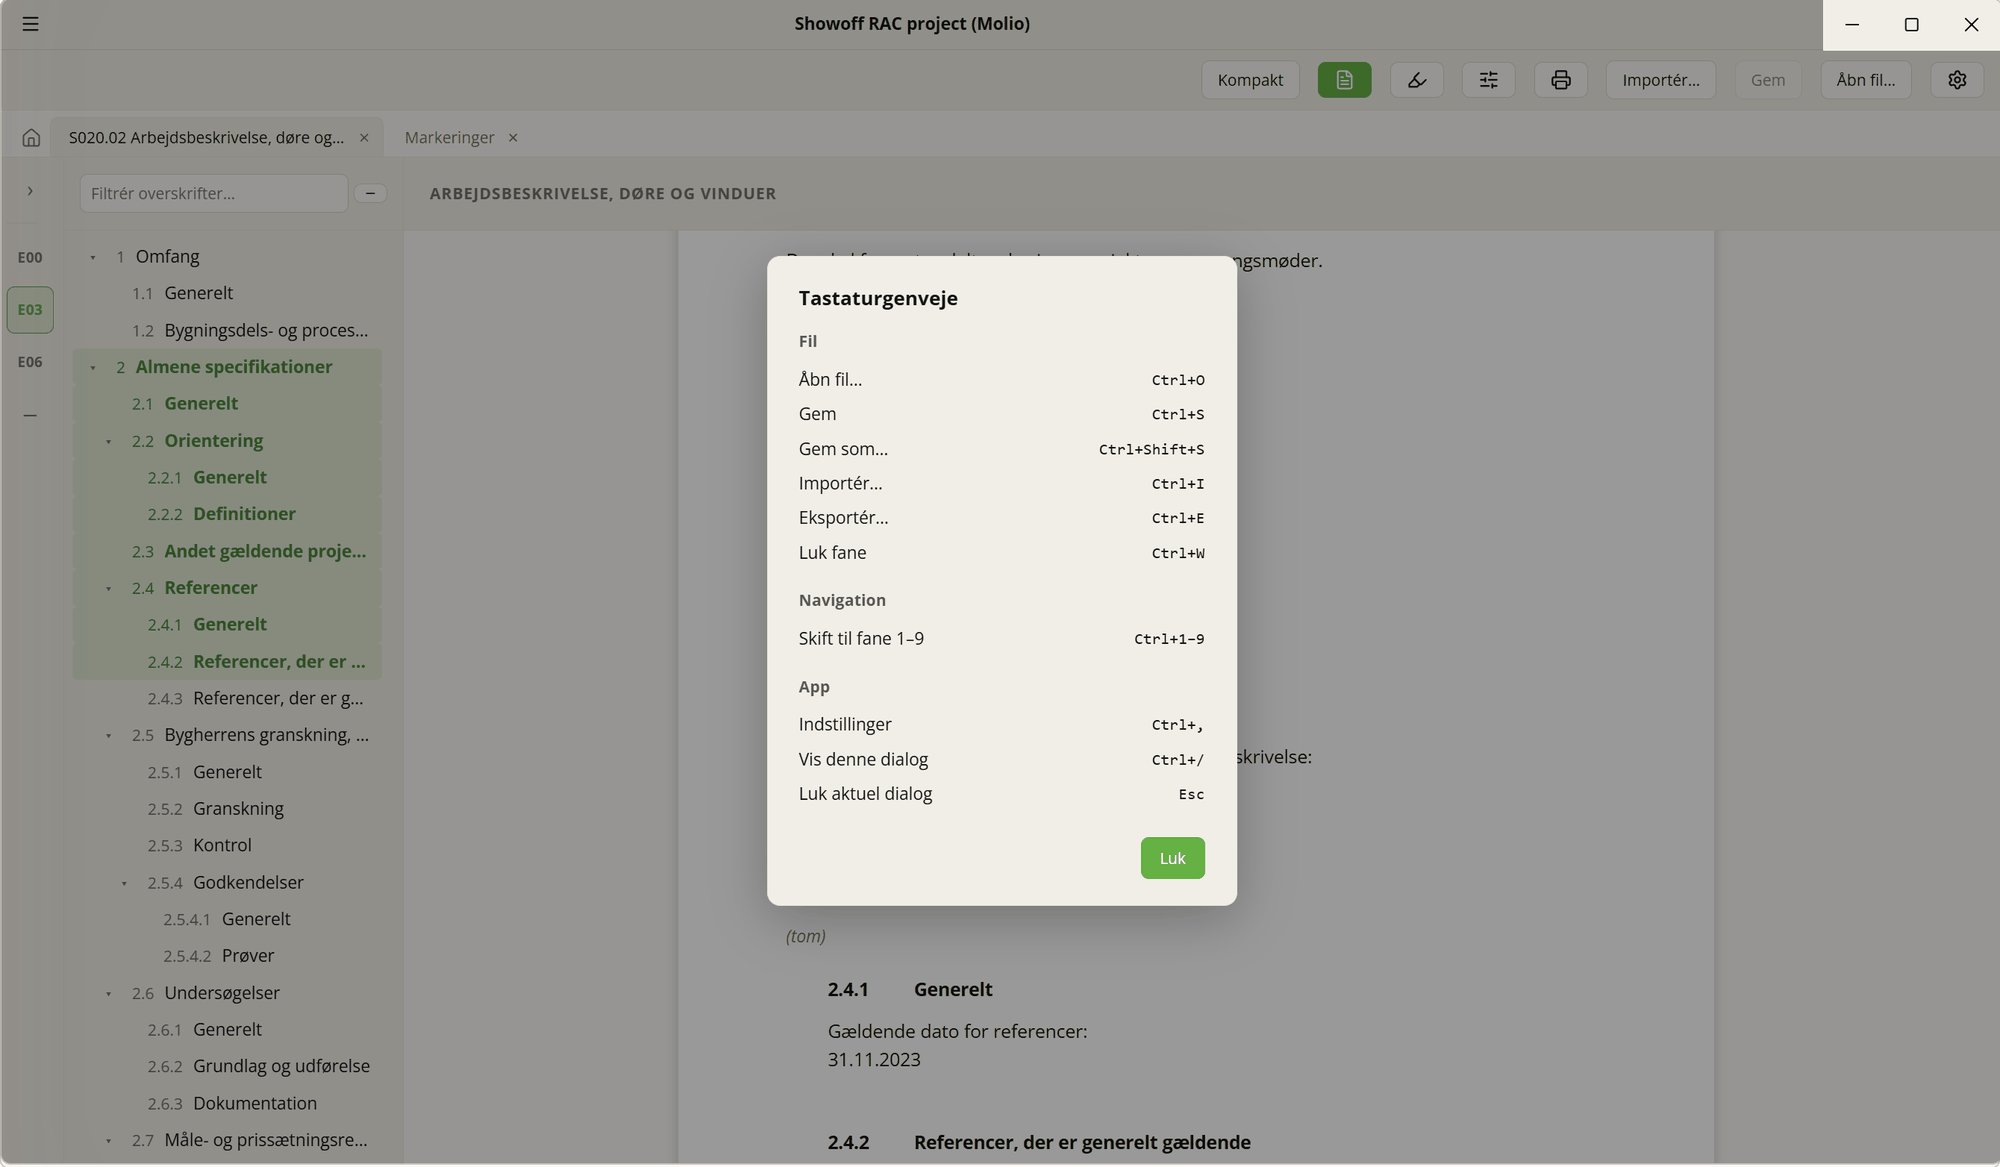This screenshot has width=2000, height=1167.
Task: Select 2.5.4.2 Prøver in outline
Action: point(227,956)
